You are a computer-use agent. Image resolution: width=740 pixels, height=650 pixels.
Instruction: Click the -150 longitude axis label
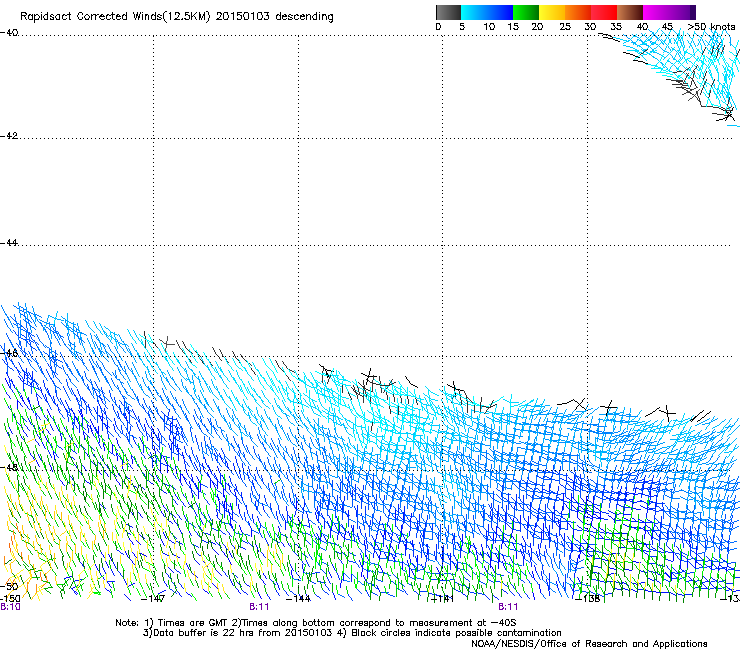(x=10, y=598)
